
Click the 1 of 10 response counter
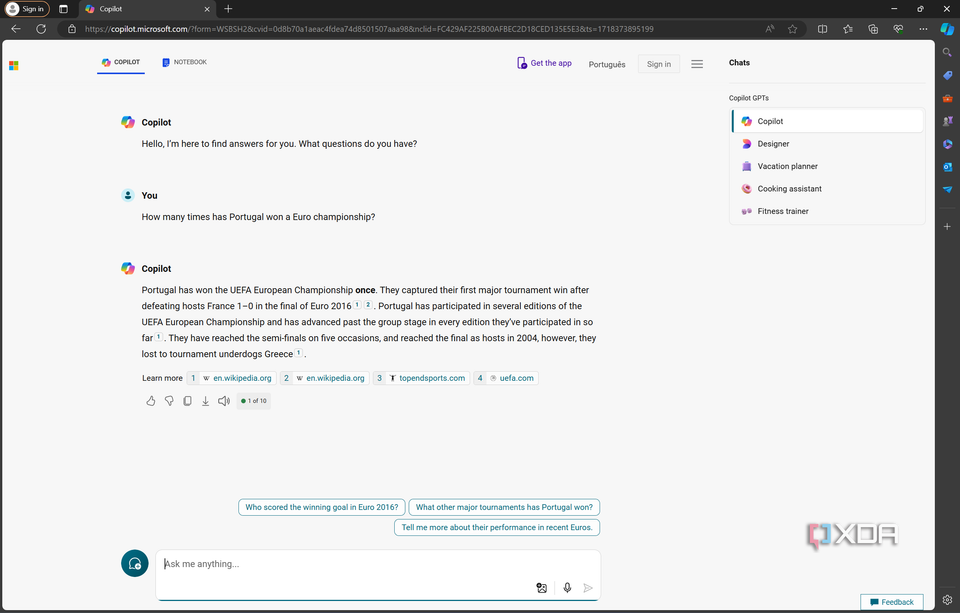pos(253,401)
